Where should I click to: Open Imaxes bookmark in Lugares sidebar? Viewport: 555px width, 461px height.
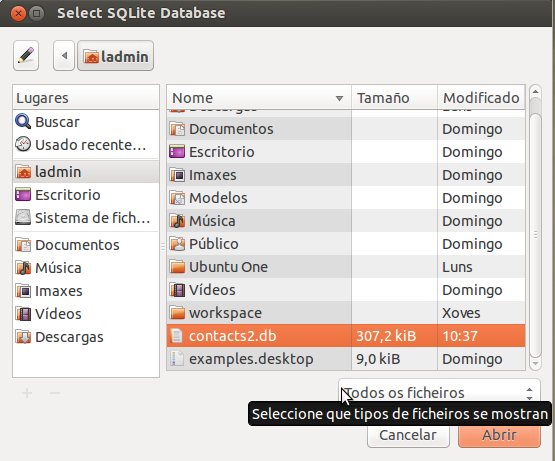click(x=86, y=291)
